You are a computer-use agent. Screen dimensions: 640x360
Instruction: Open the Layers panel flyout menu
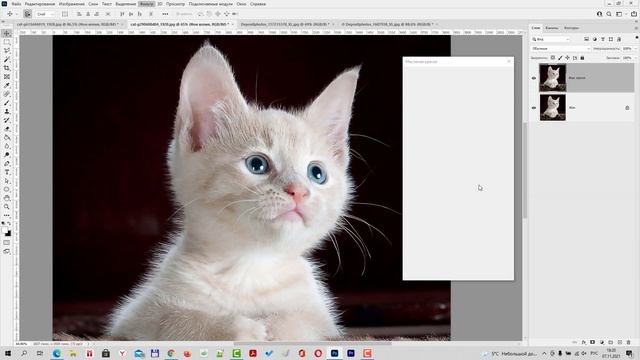(x=636, y=28)
